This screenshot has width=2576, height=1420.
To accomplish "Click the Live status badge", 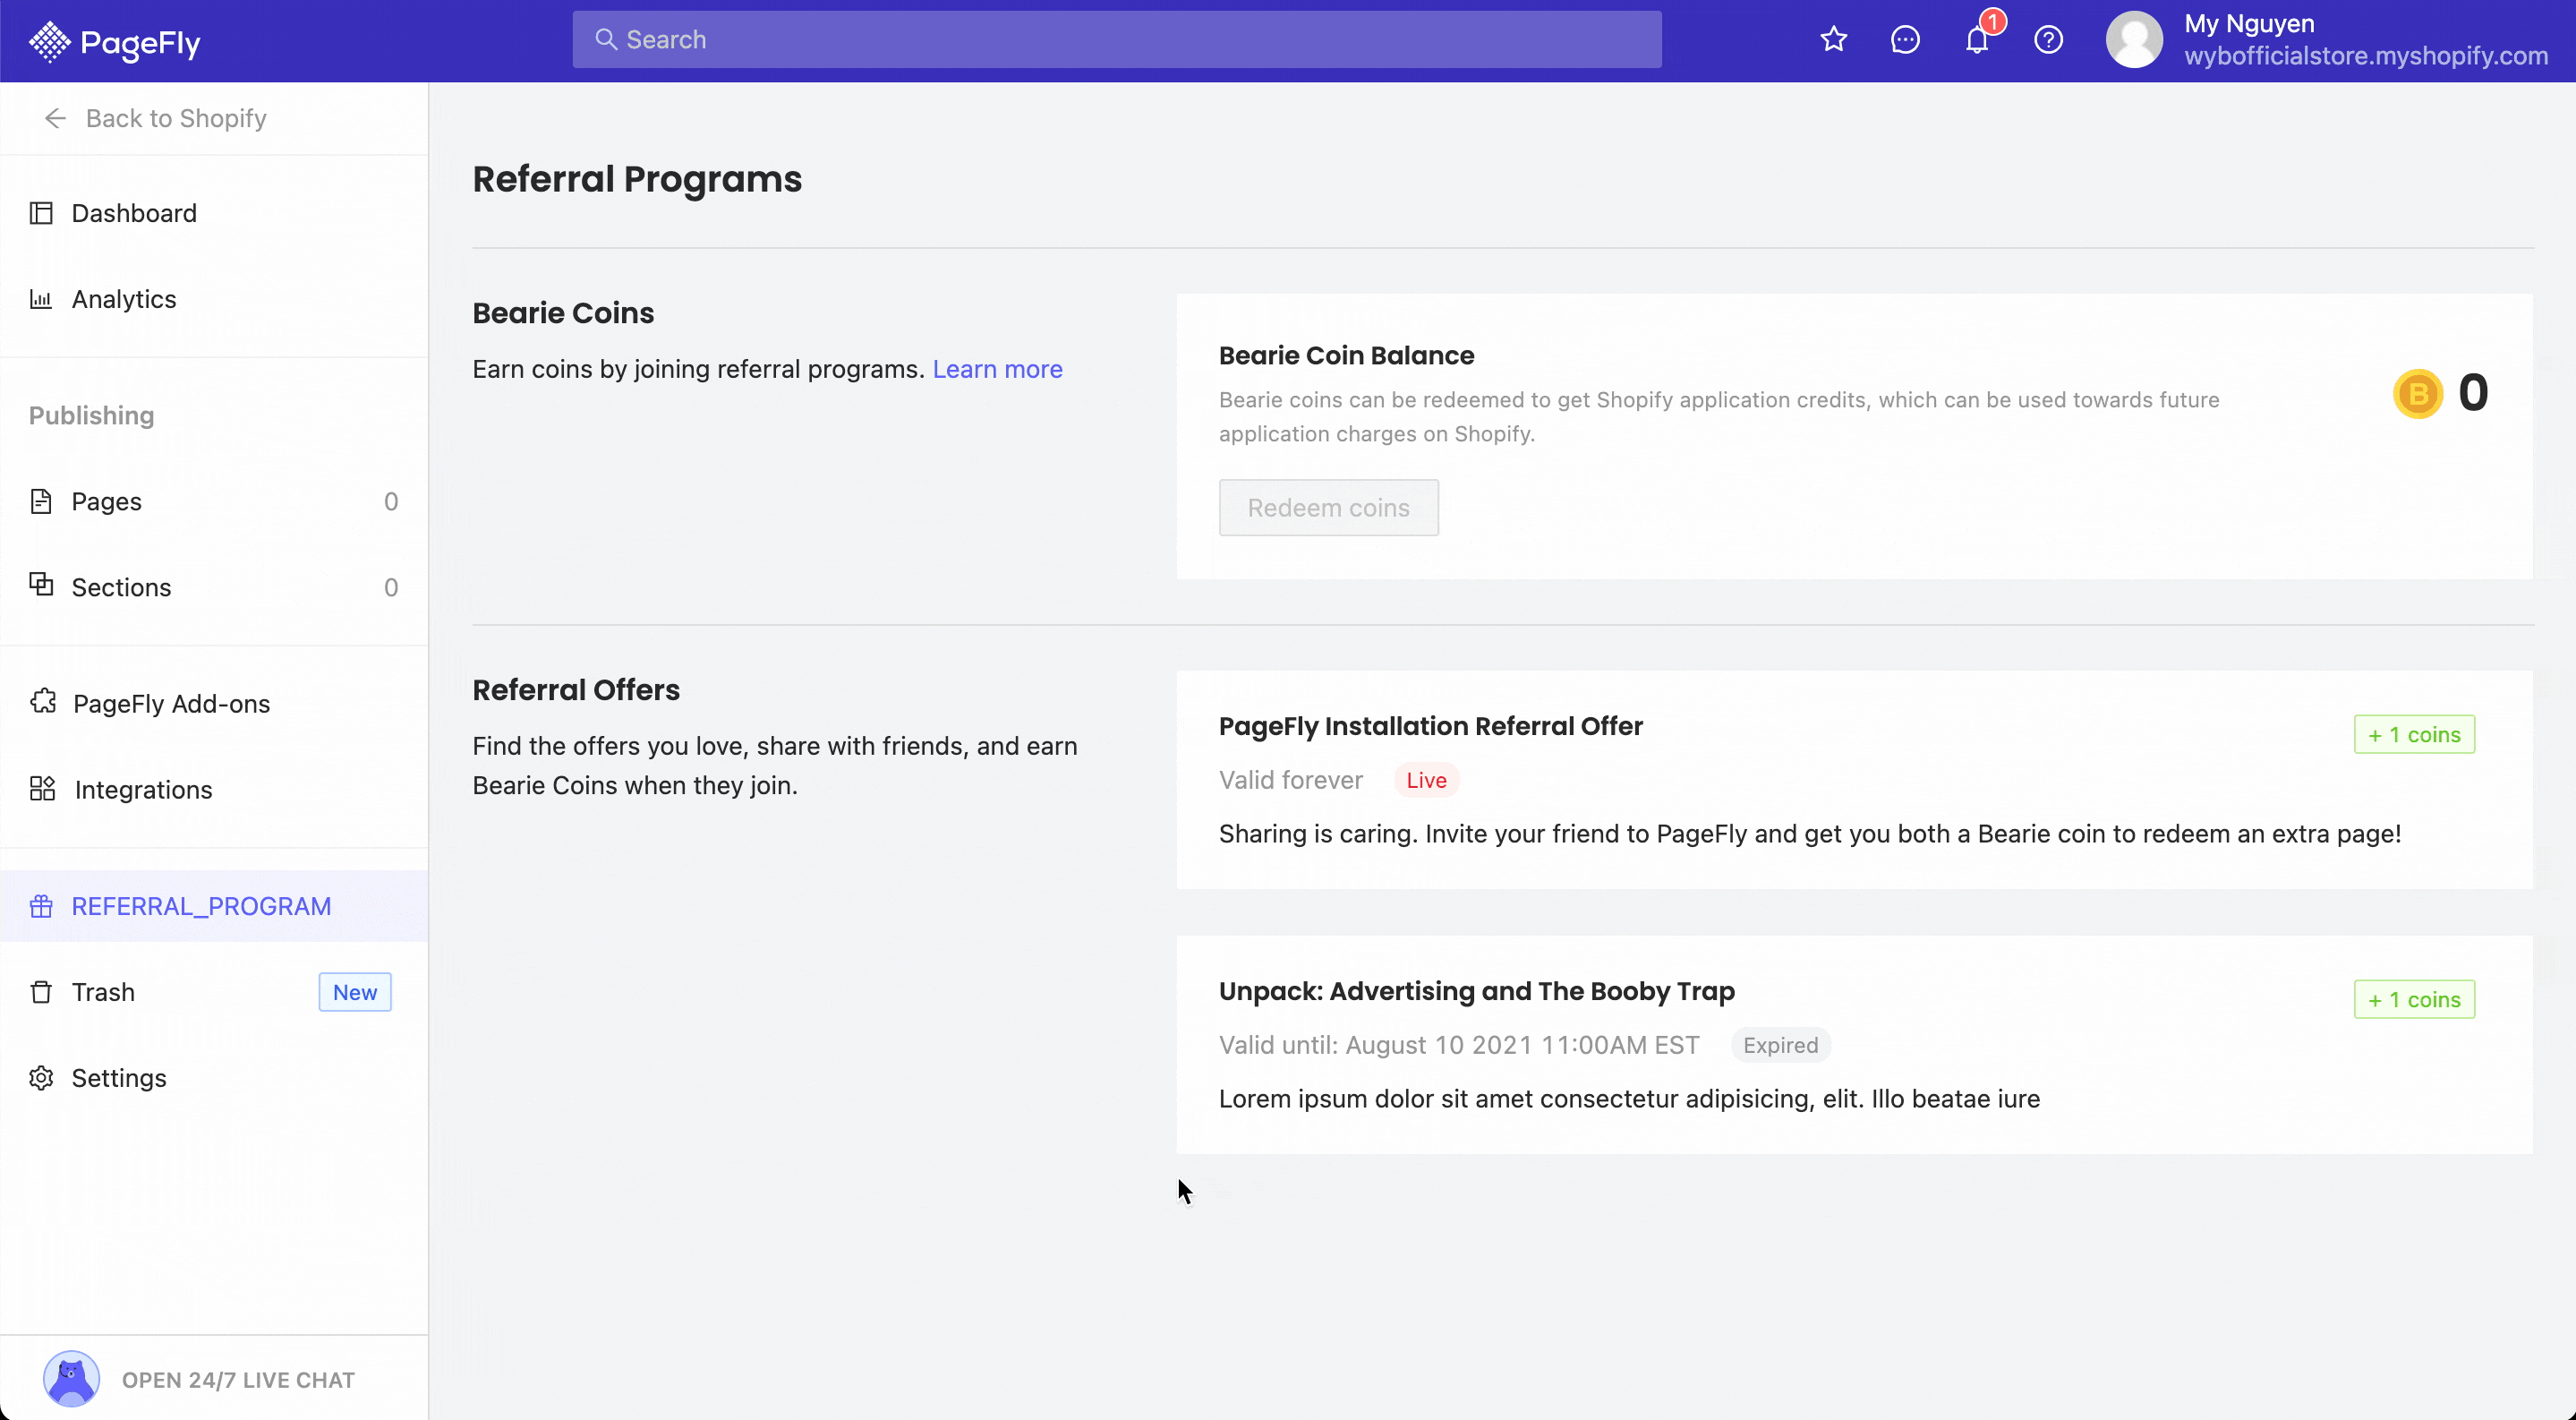I will pos(1426,780).
